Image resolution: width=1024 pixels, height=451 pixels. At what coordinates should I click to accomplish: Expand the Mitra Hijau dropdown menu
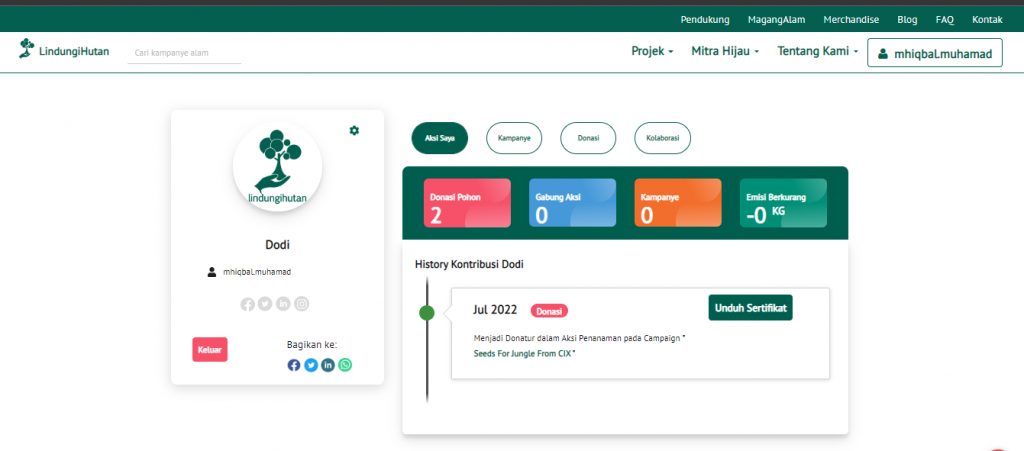725,51
